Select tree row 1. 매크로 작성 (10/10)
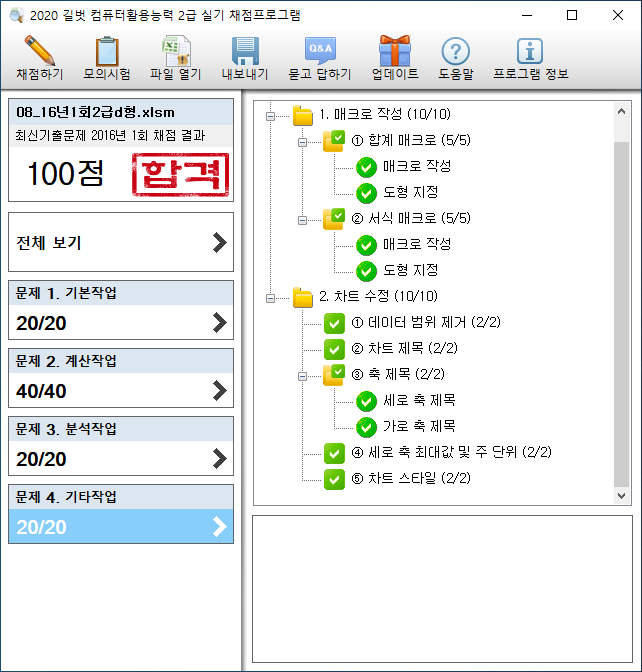 point(385,114)
